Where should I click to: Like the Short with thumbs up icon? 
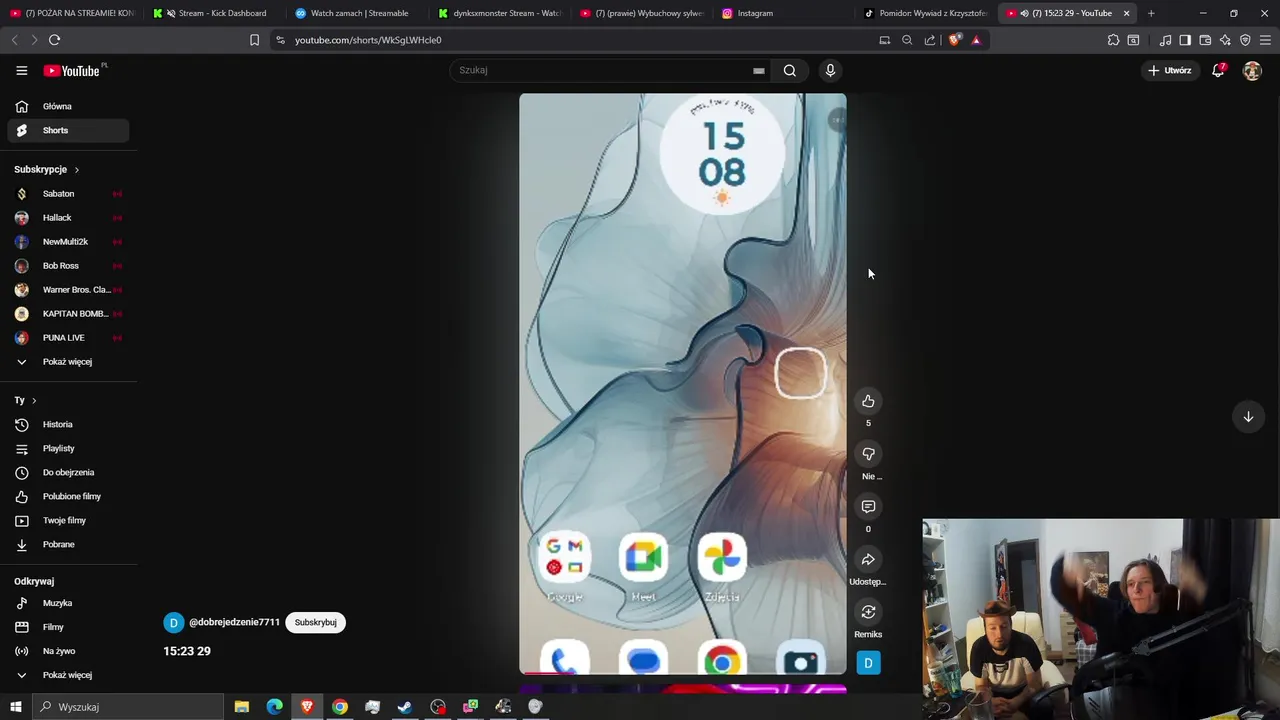(868, 401)
